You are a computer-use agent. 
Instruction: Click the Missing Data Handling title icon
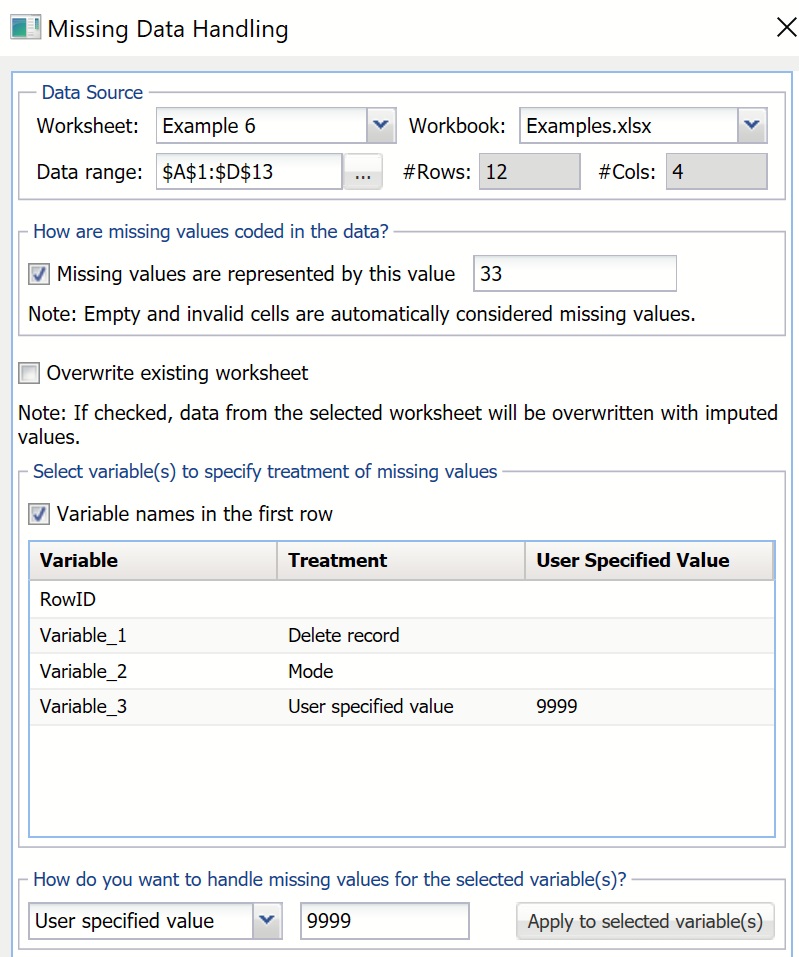pos(25,27)
